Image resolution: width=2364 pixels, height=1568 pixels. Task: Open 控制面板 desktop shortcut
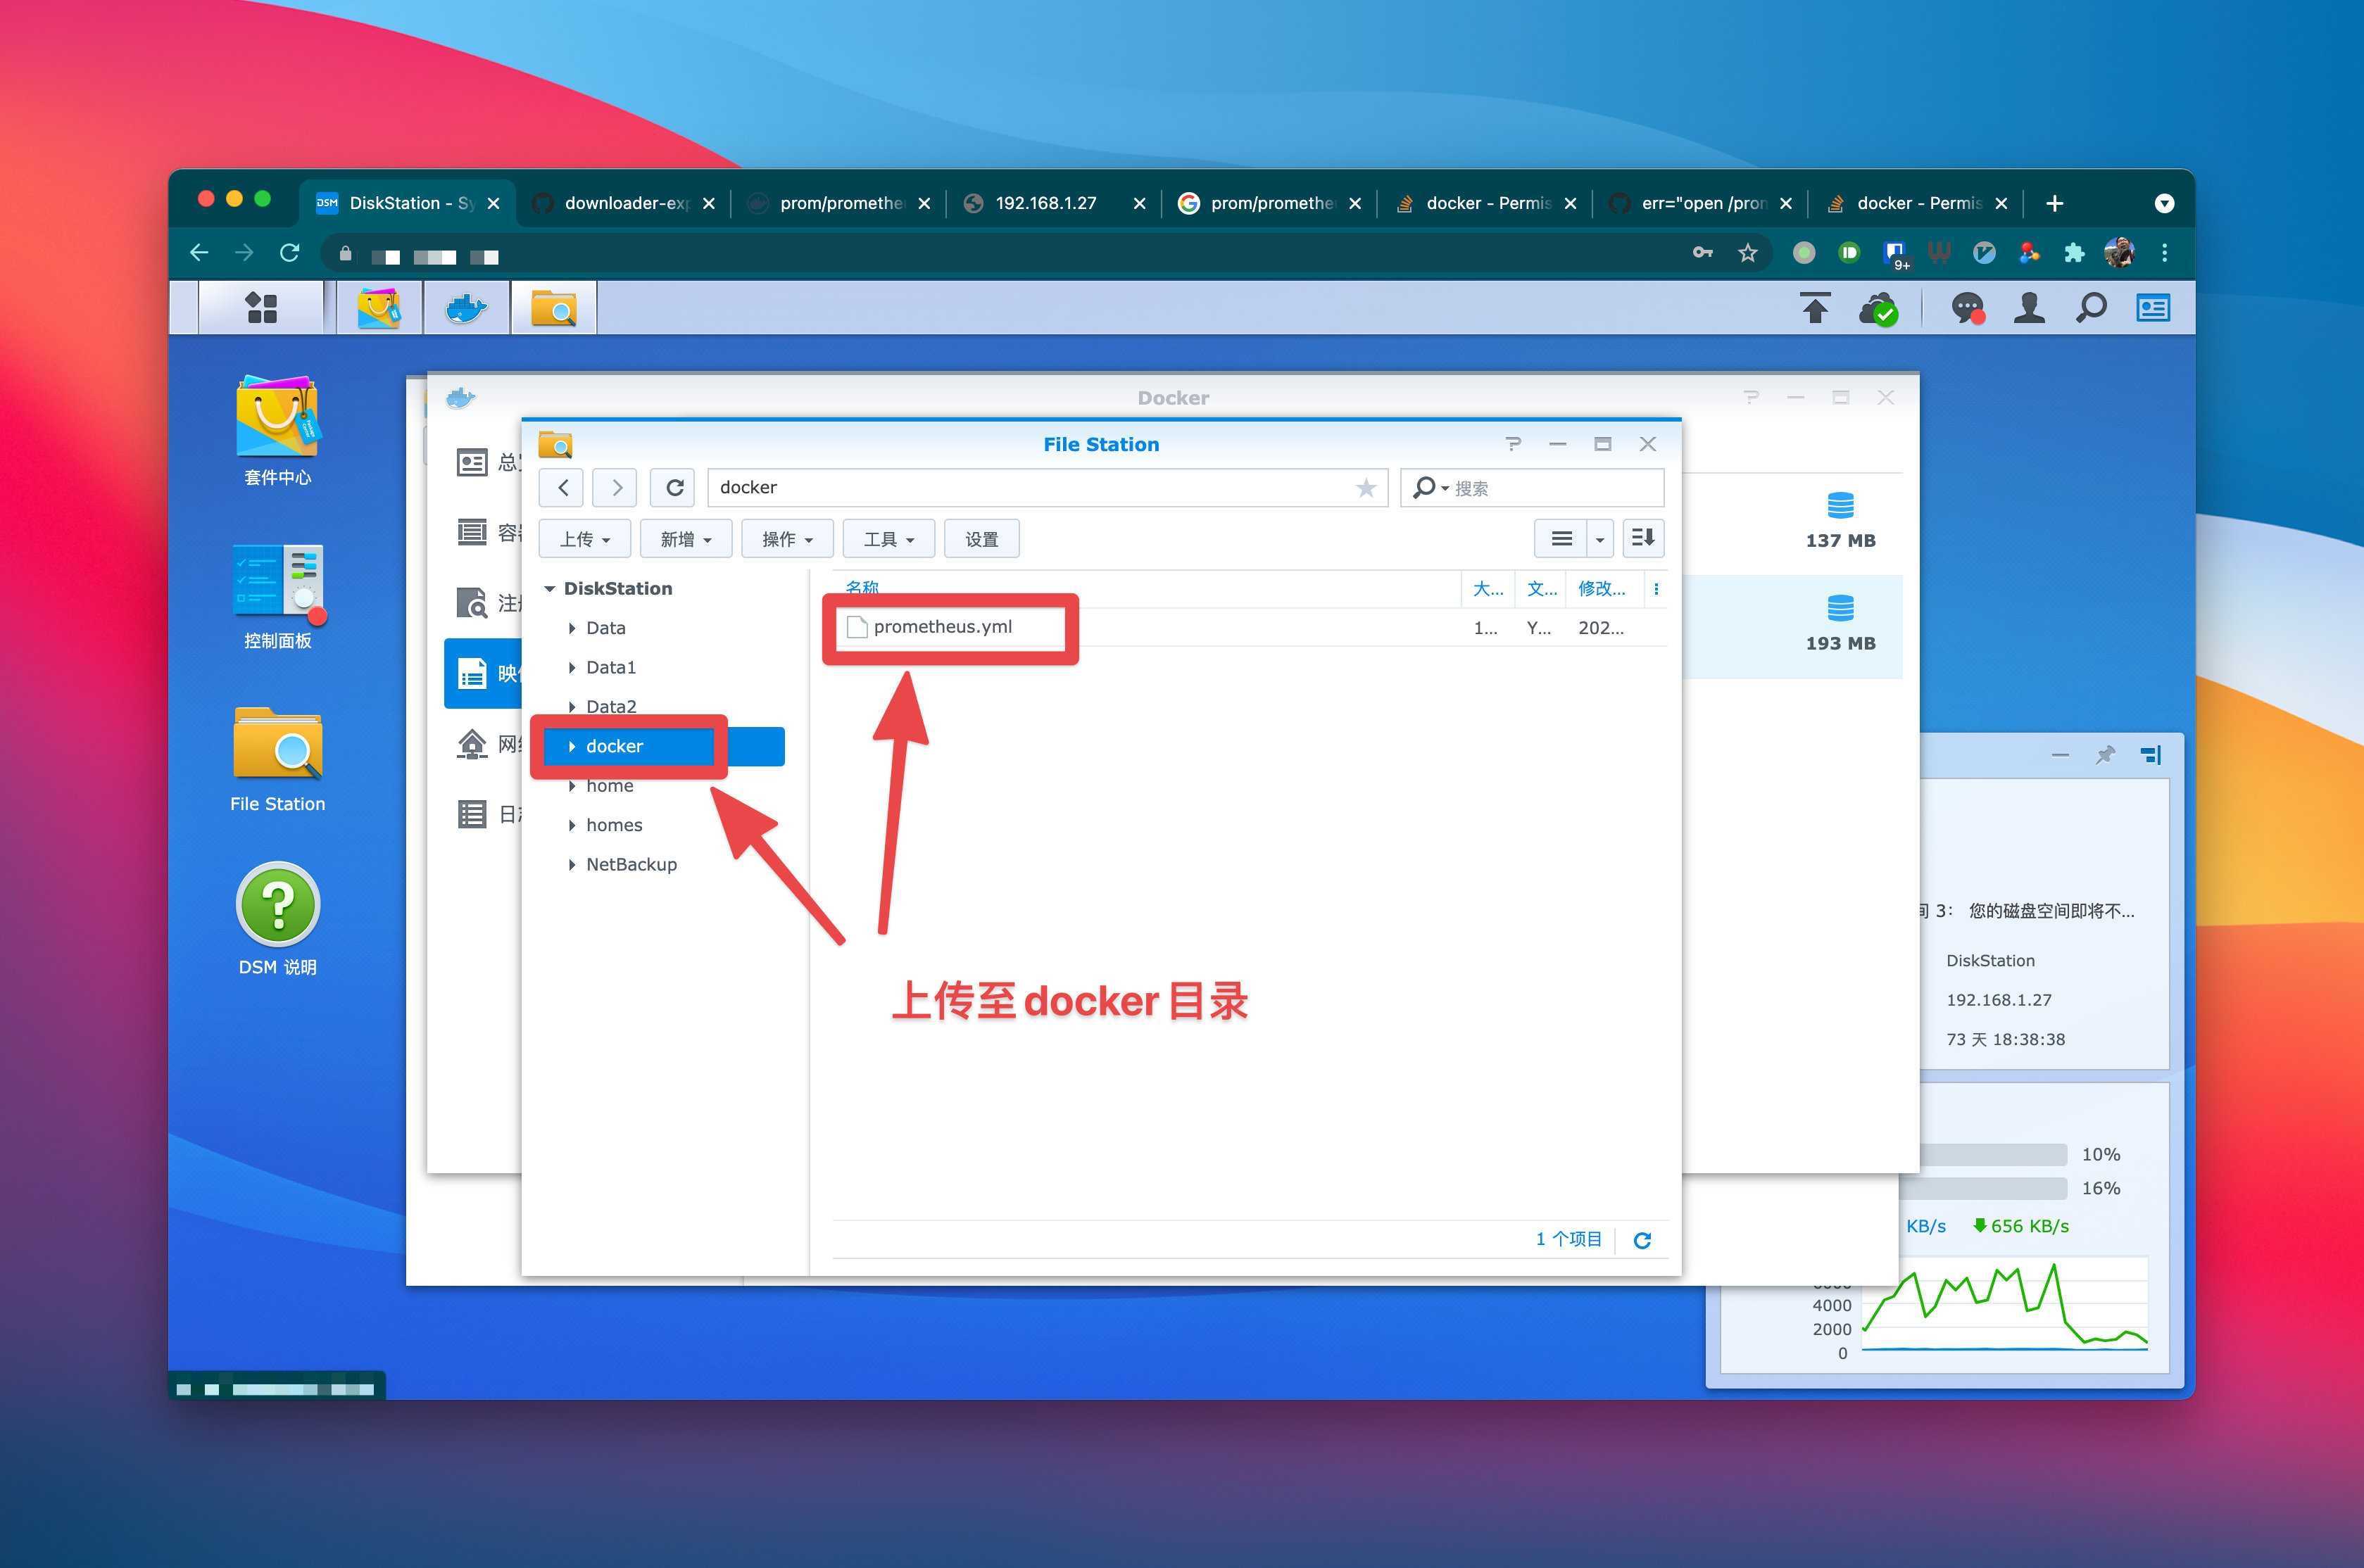(277, 596)
